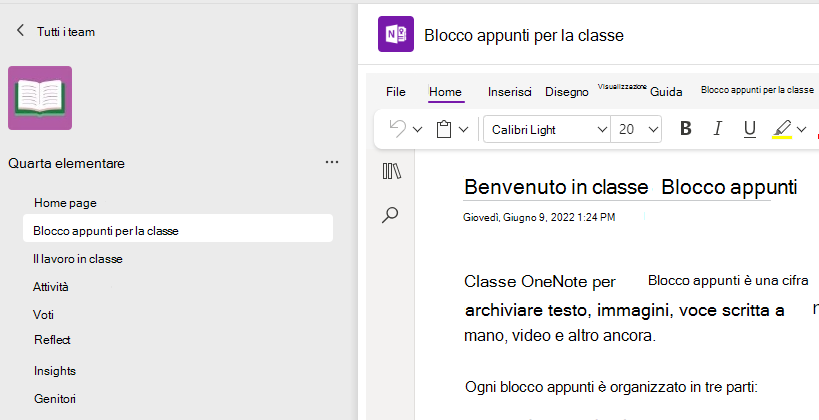
Task: Open the File menu
Action: [395, 92]
